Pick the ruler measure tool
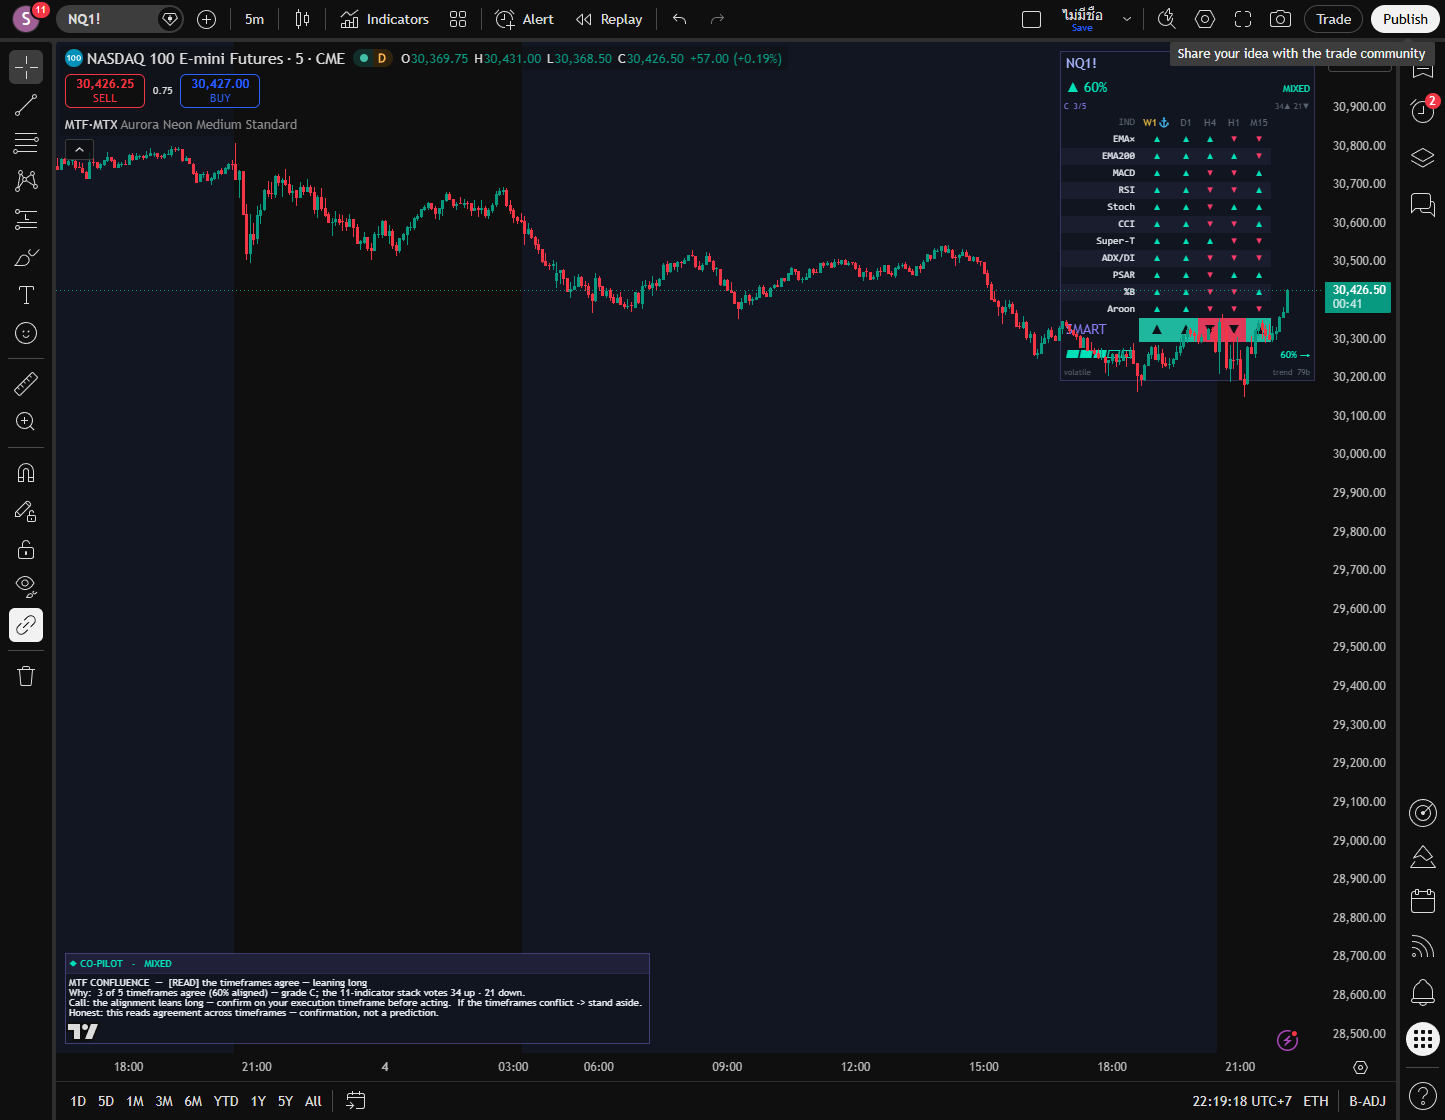 pos(26,383)
